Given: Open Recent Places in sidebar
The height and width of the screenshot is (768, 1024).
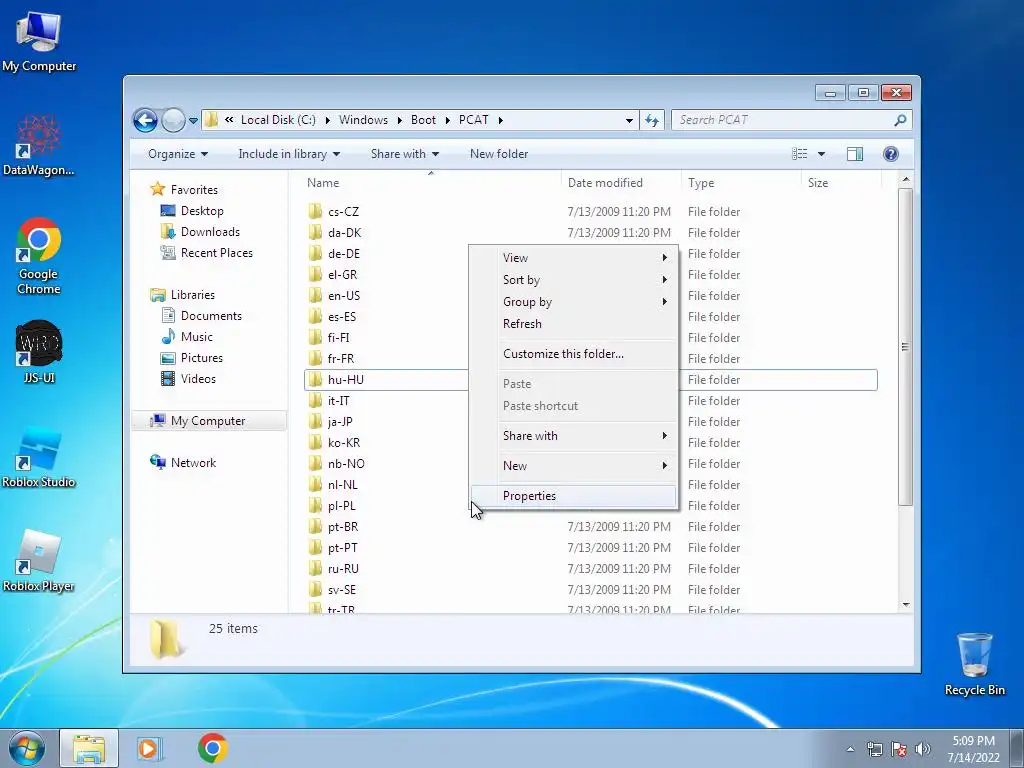Looking at the screenshot, I should tap(216, 253).
